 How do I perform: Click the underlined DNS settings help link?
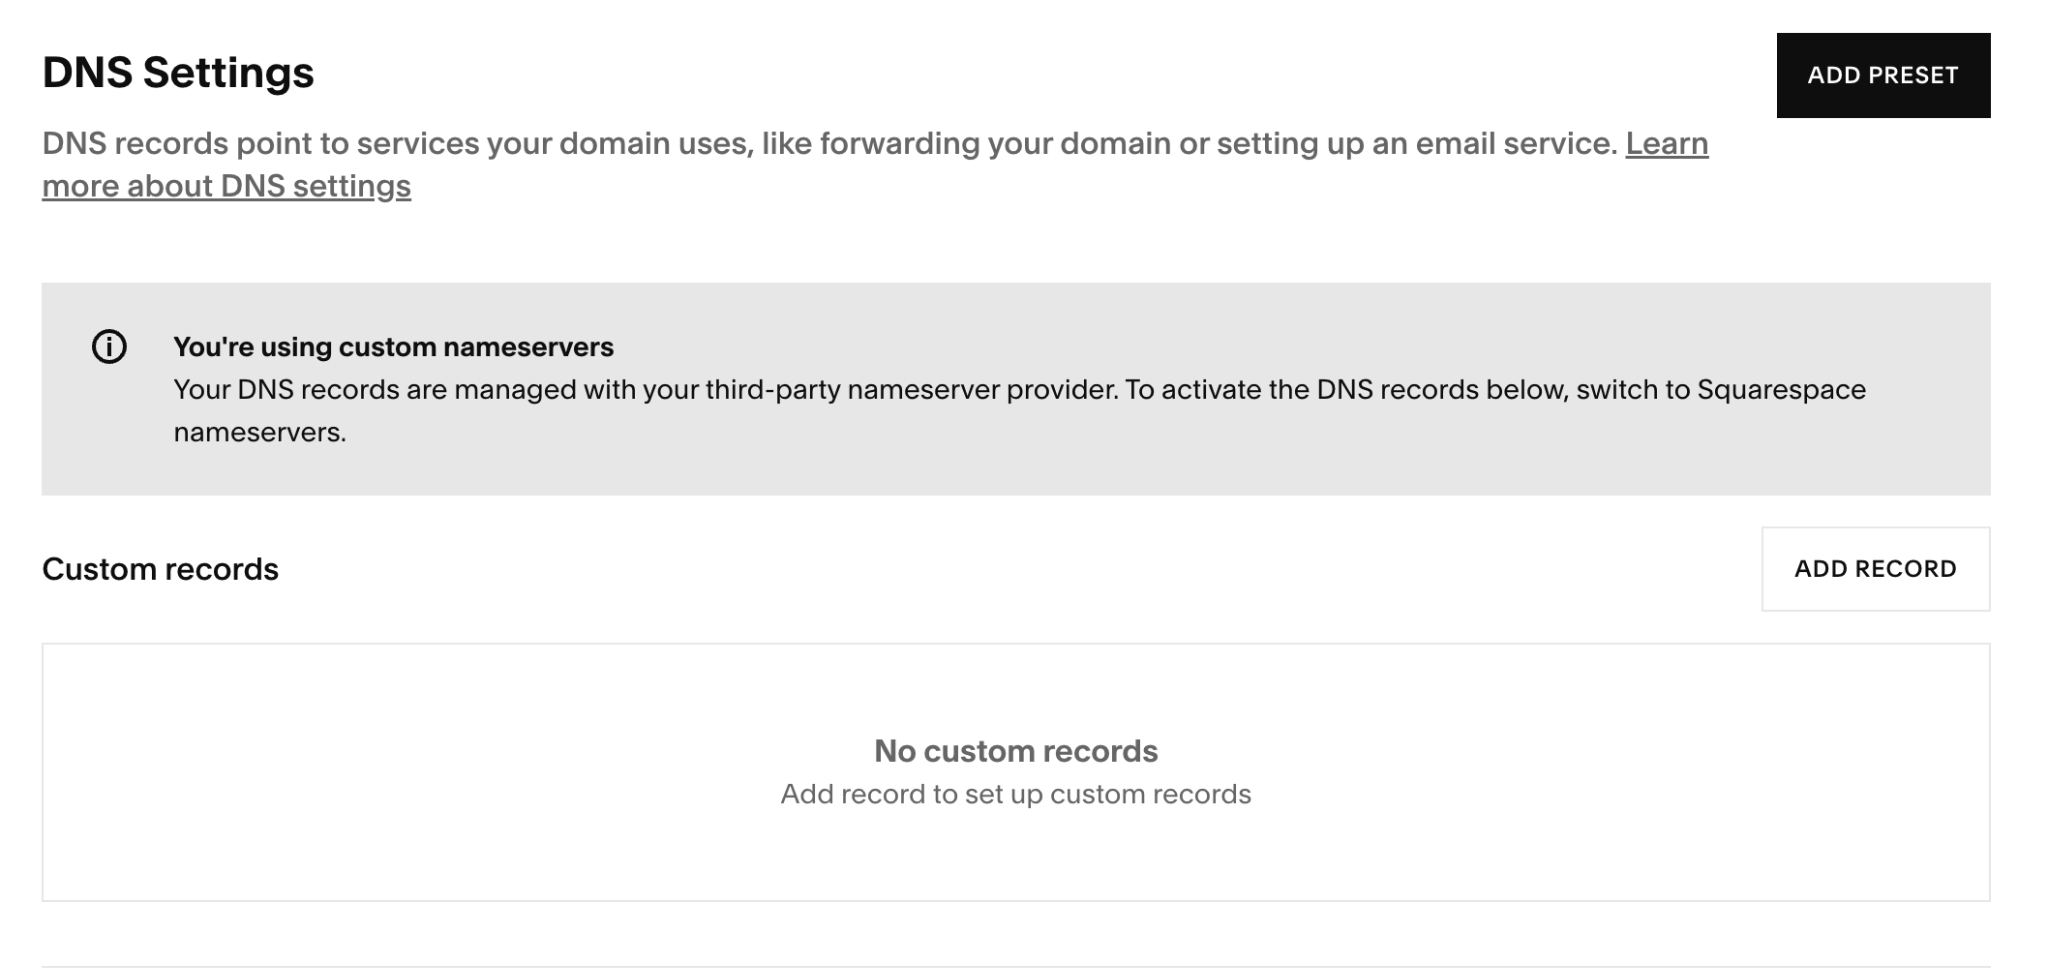pos(225,185)
